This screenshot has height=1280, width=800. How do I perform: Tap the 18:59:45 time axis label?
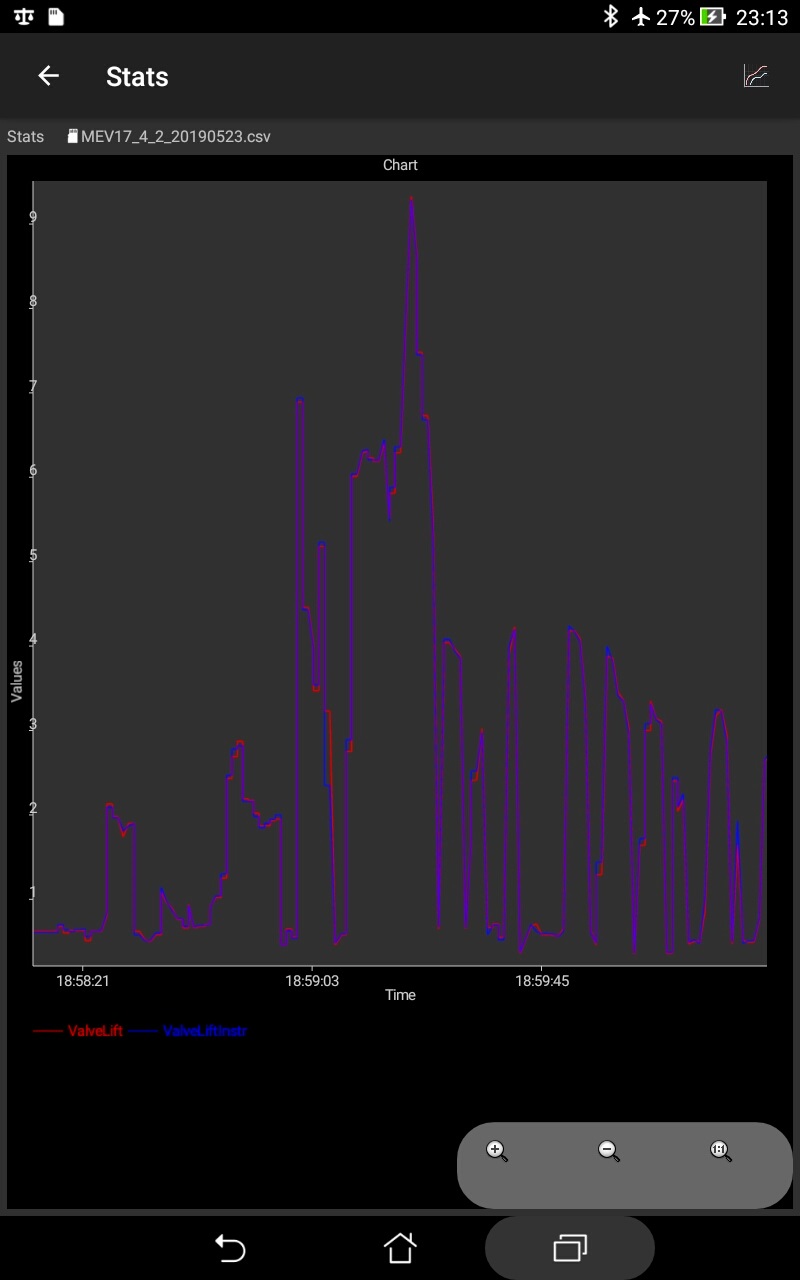pyautogui.click(x=542, y=981)
